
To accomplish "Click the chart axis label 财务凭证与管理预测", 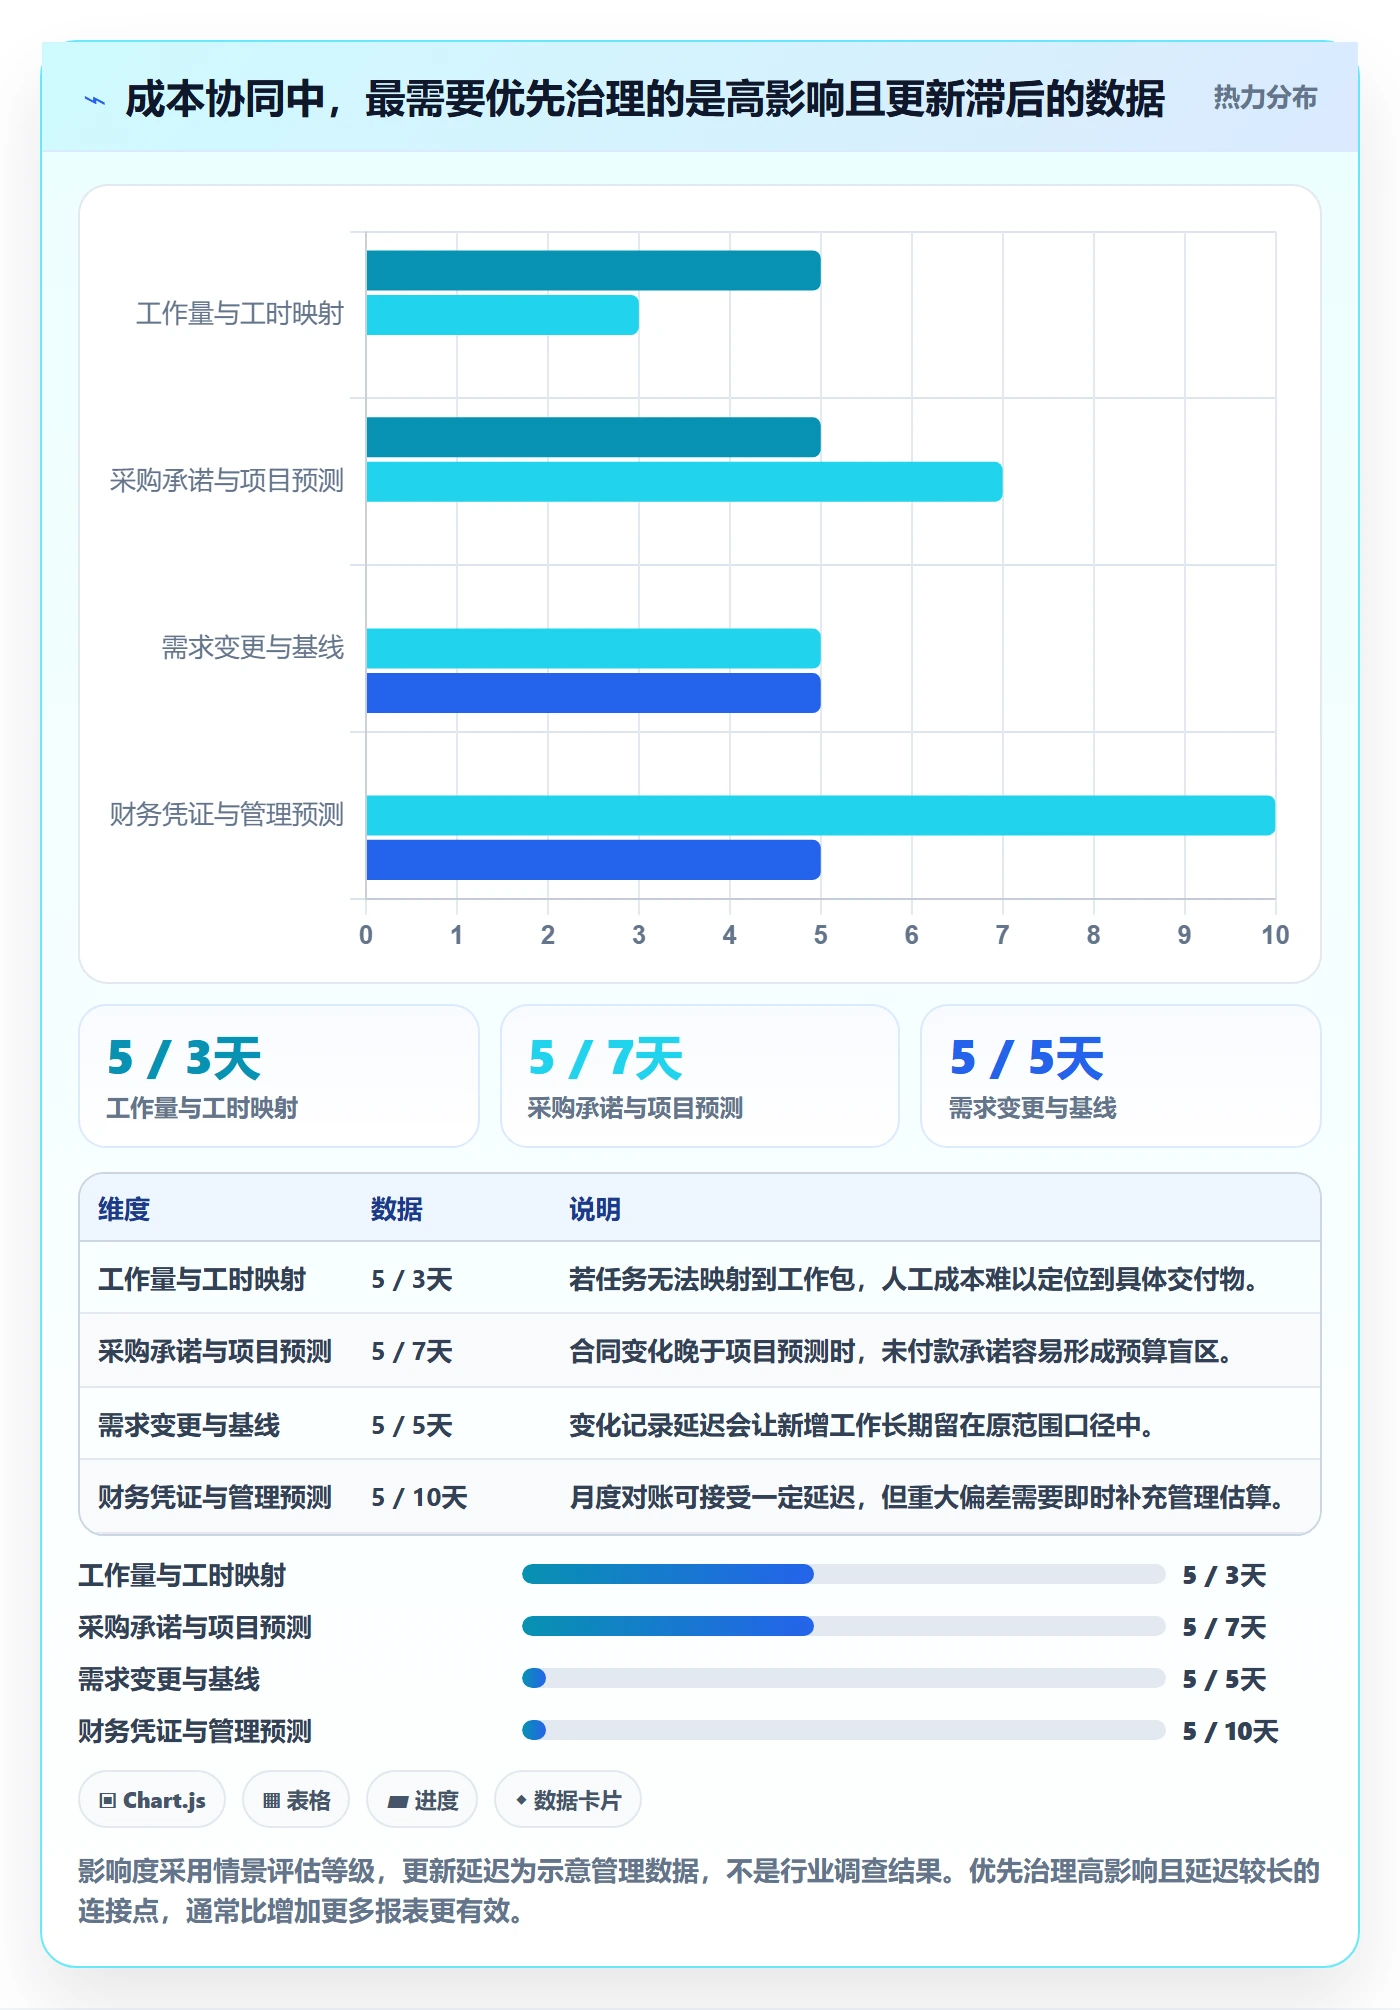I will [227, 815].
